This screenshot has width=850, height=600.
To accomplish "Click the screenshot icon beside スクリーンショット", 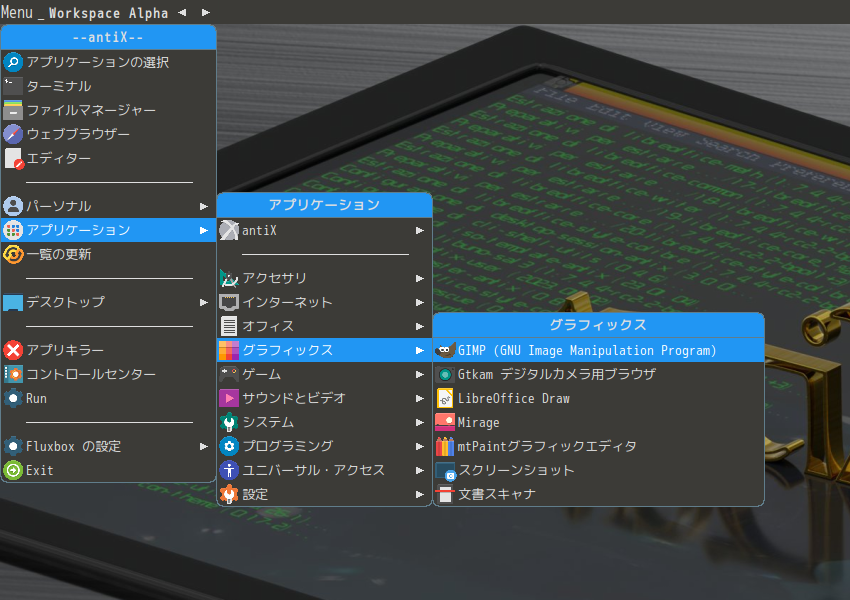I will point(446,470).
